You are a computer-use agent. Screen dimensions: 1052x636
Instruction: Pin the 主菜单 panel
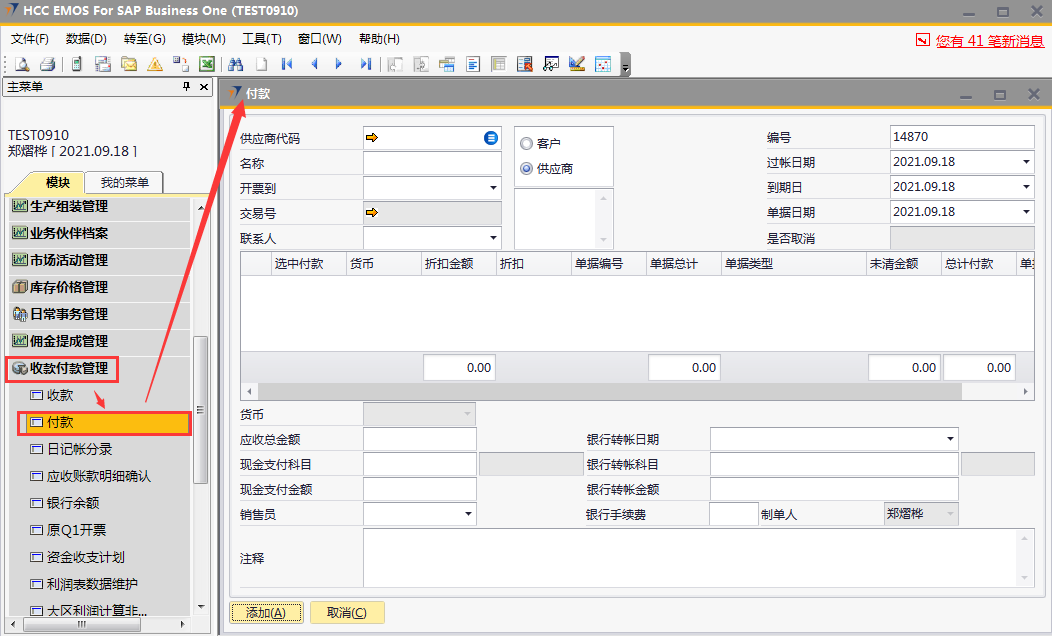tap(186, 87)
